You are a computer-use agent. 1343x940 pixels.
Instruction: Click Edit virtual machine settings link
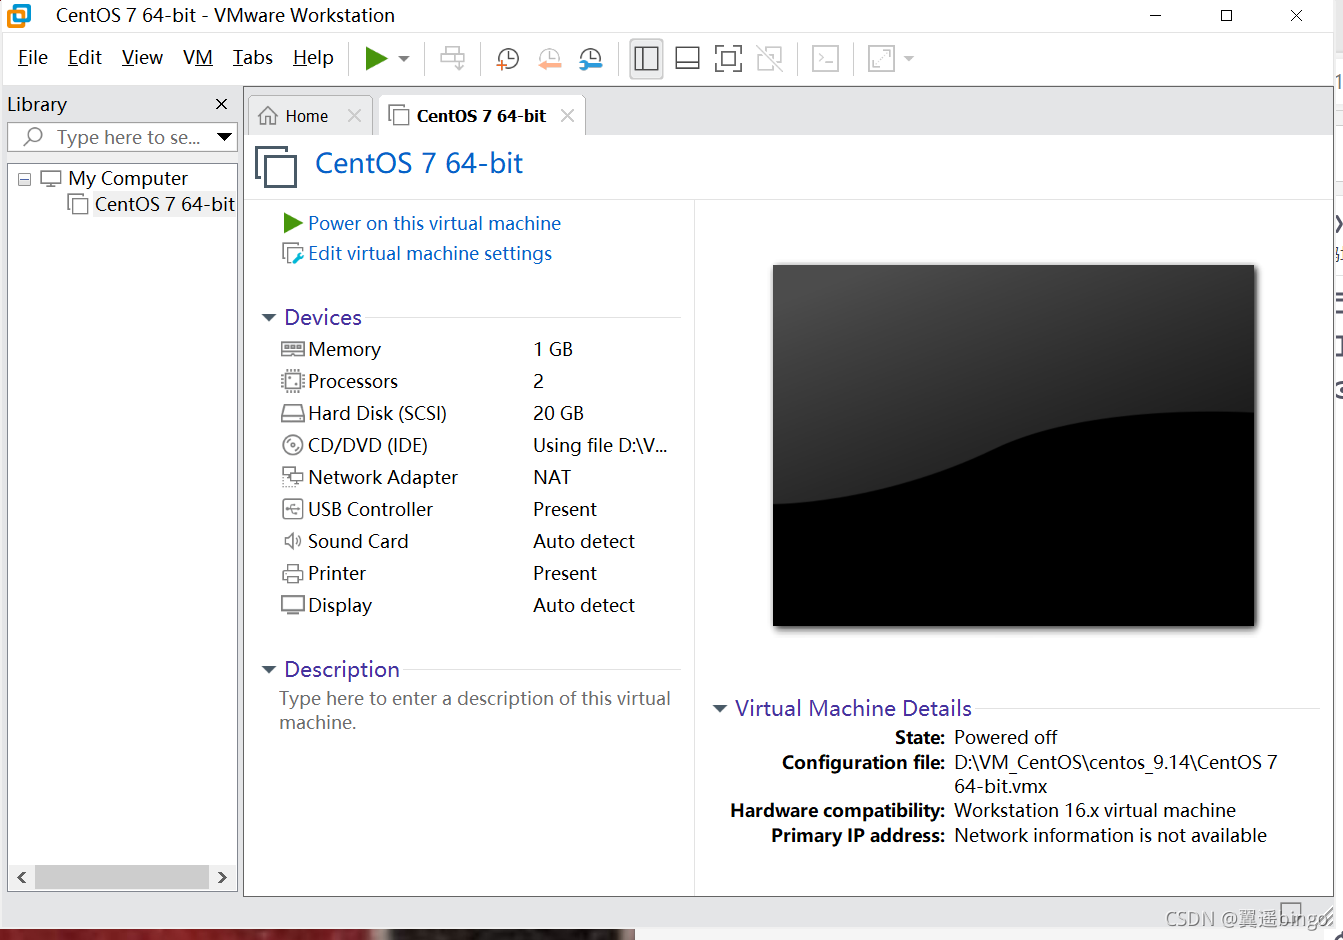tap(430, 253)
